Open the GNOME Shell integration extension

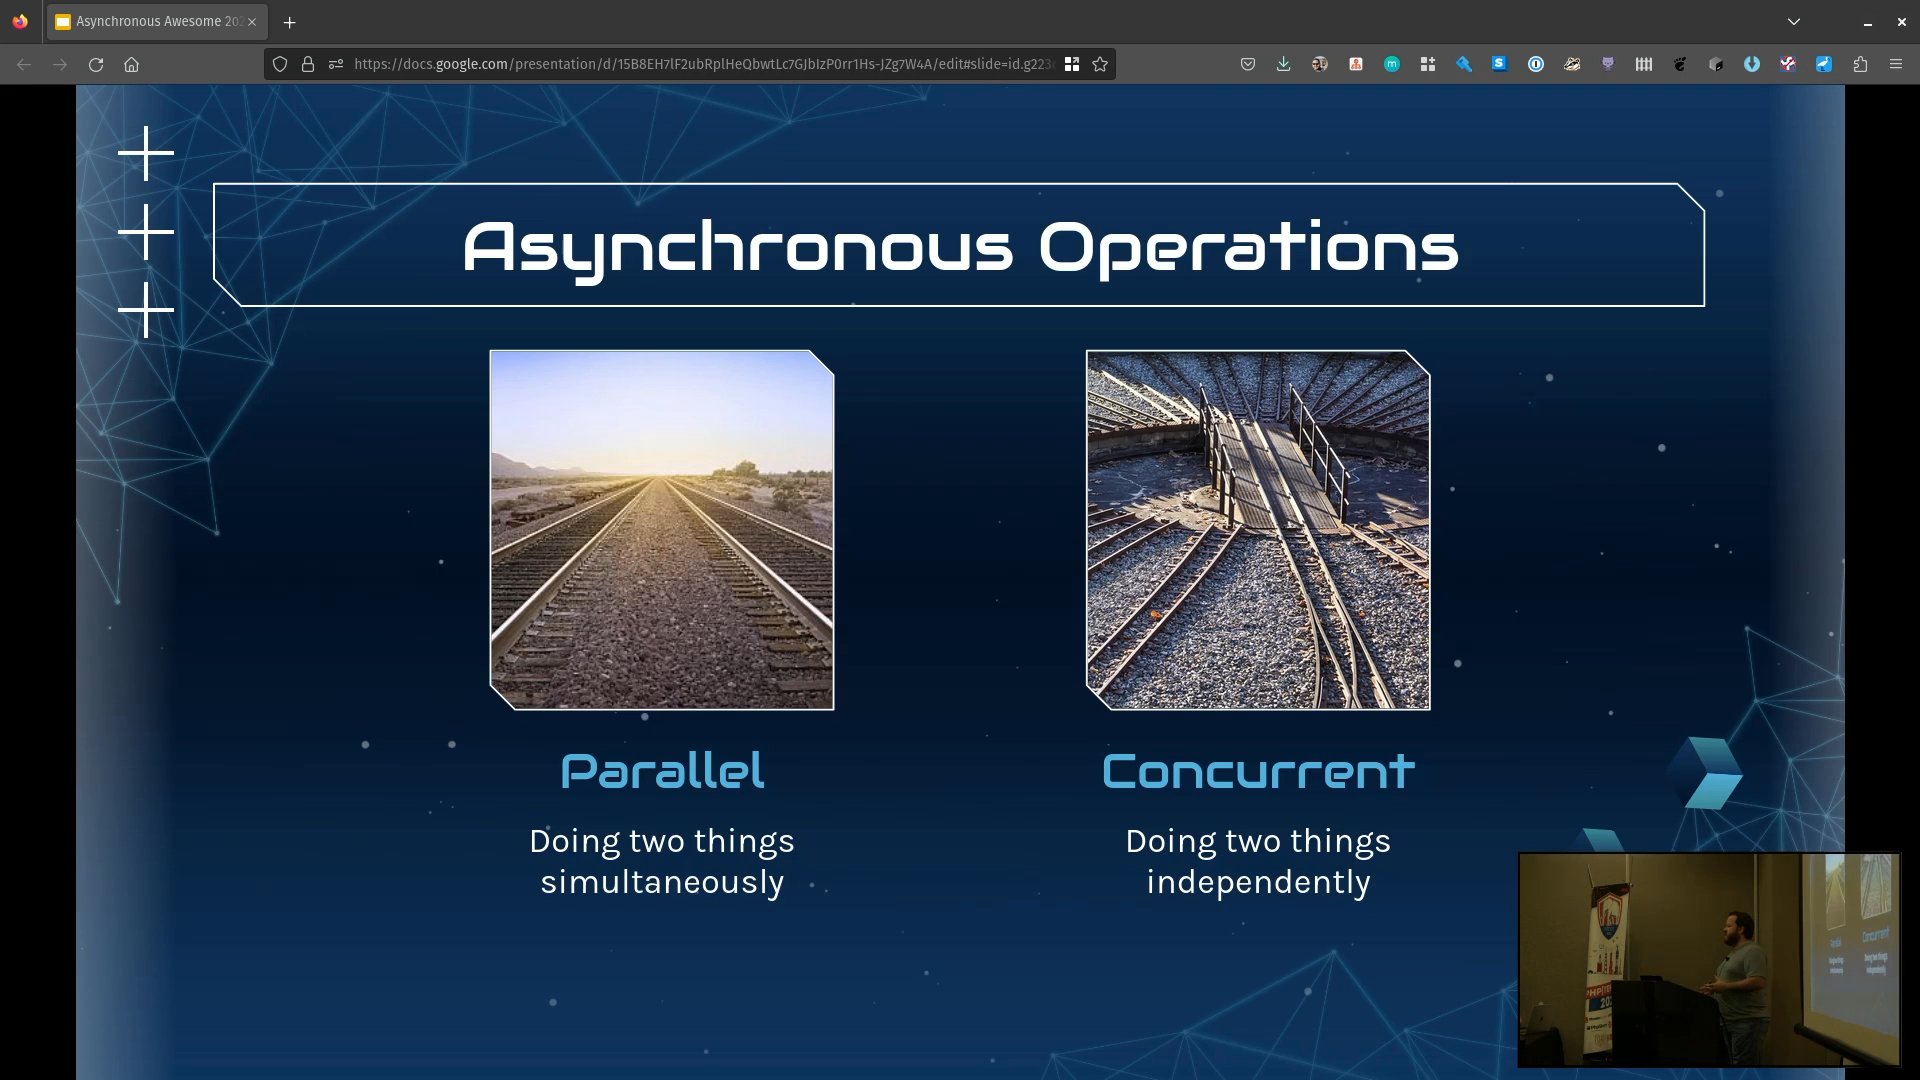click(1679, 64)
